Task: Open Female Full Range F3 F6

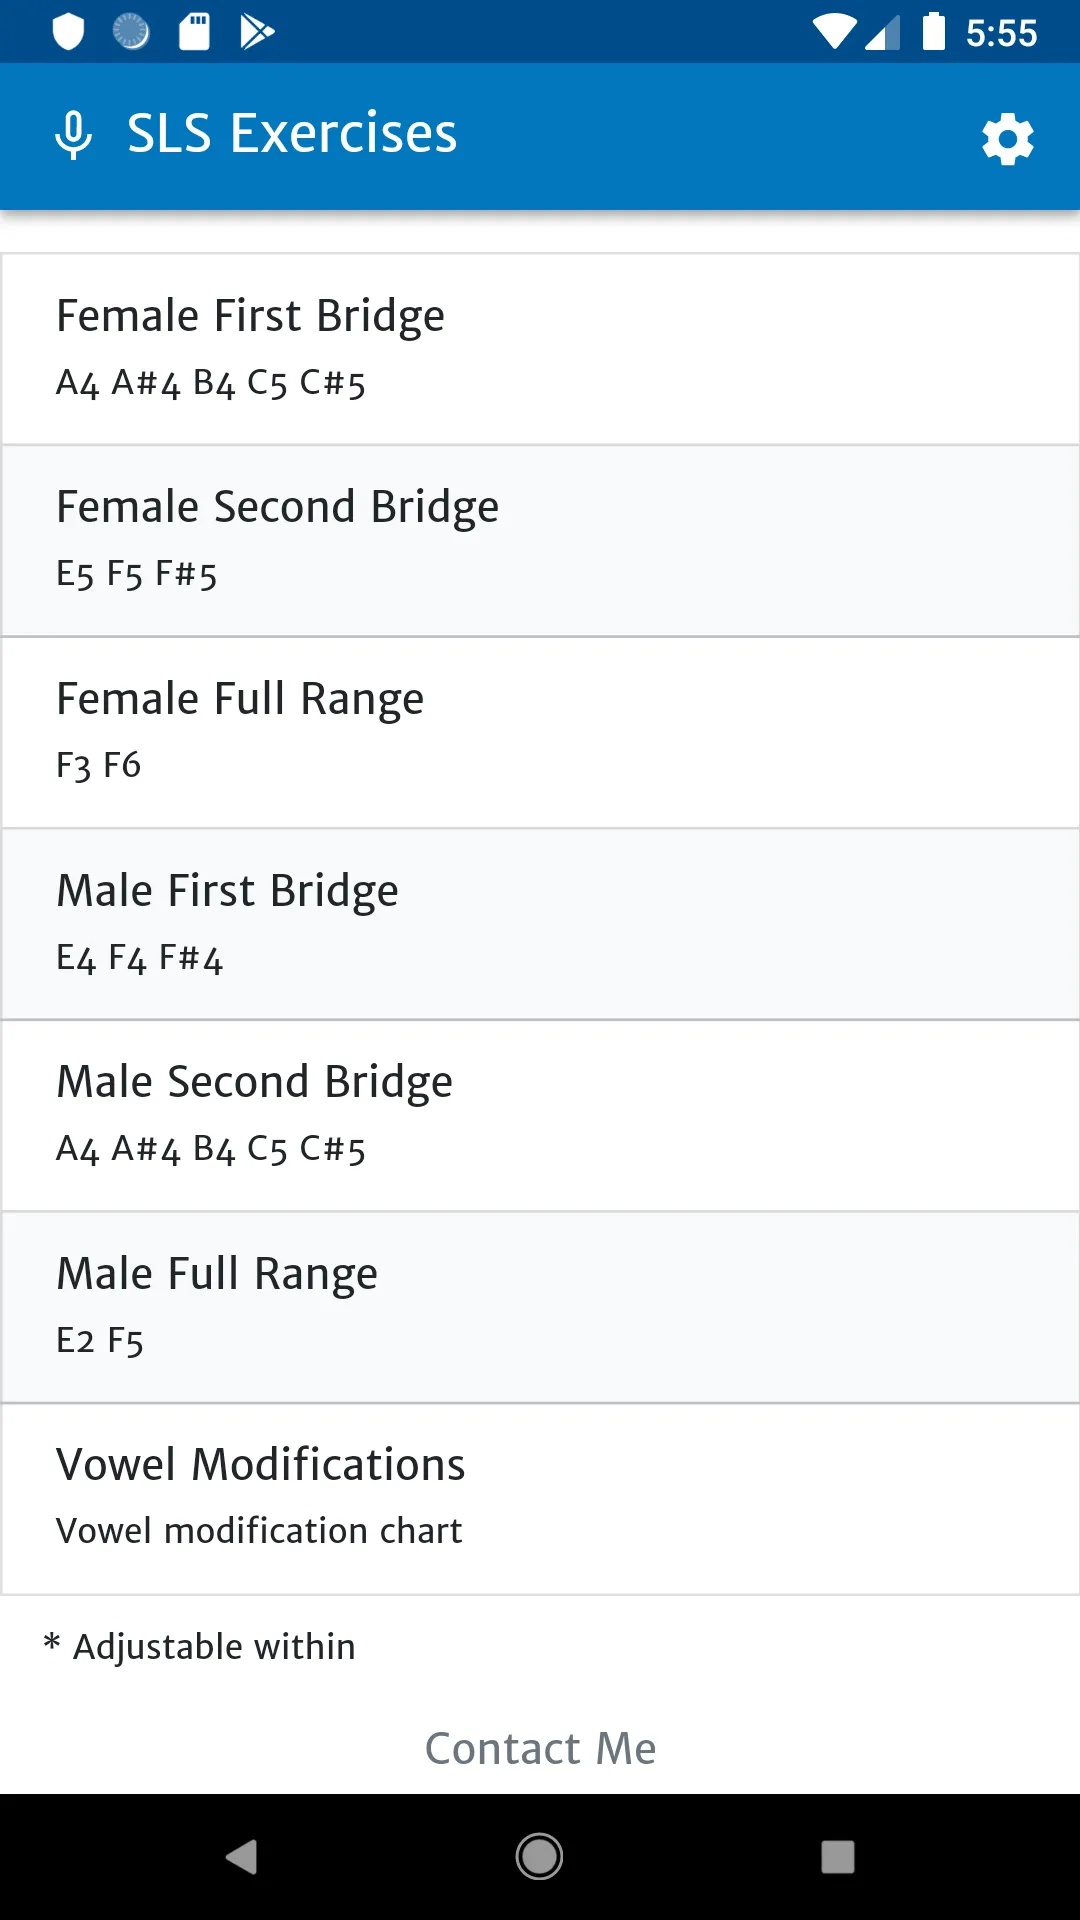Action: (540, 733)
